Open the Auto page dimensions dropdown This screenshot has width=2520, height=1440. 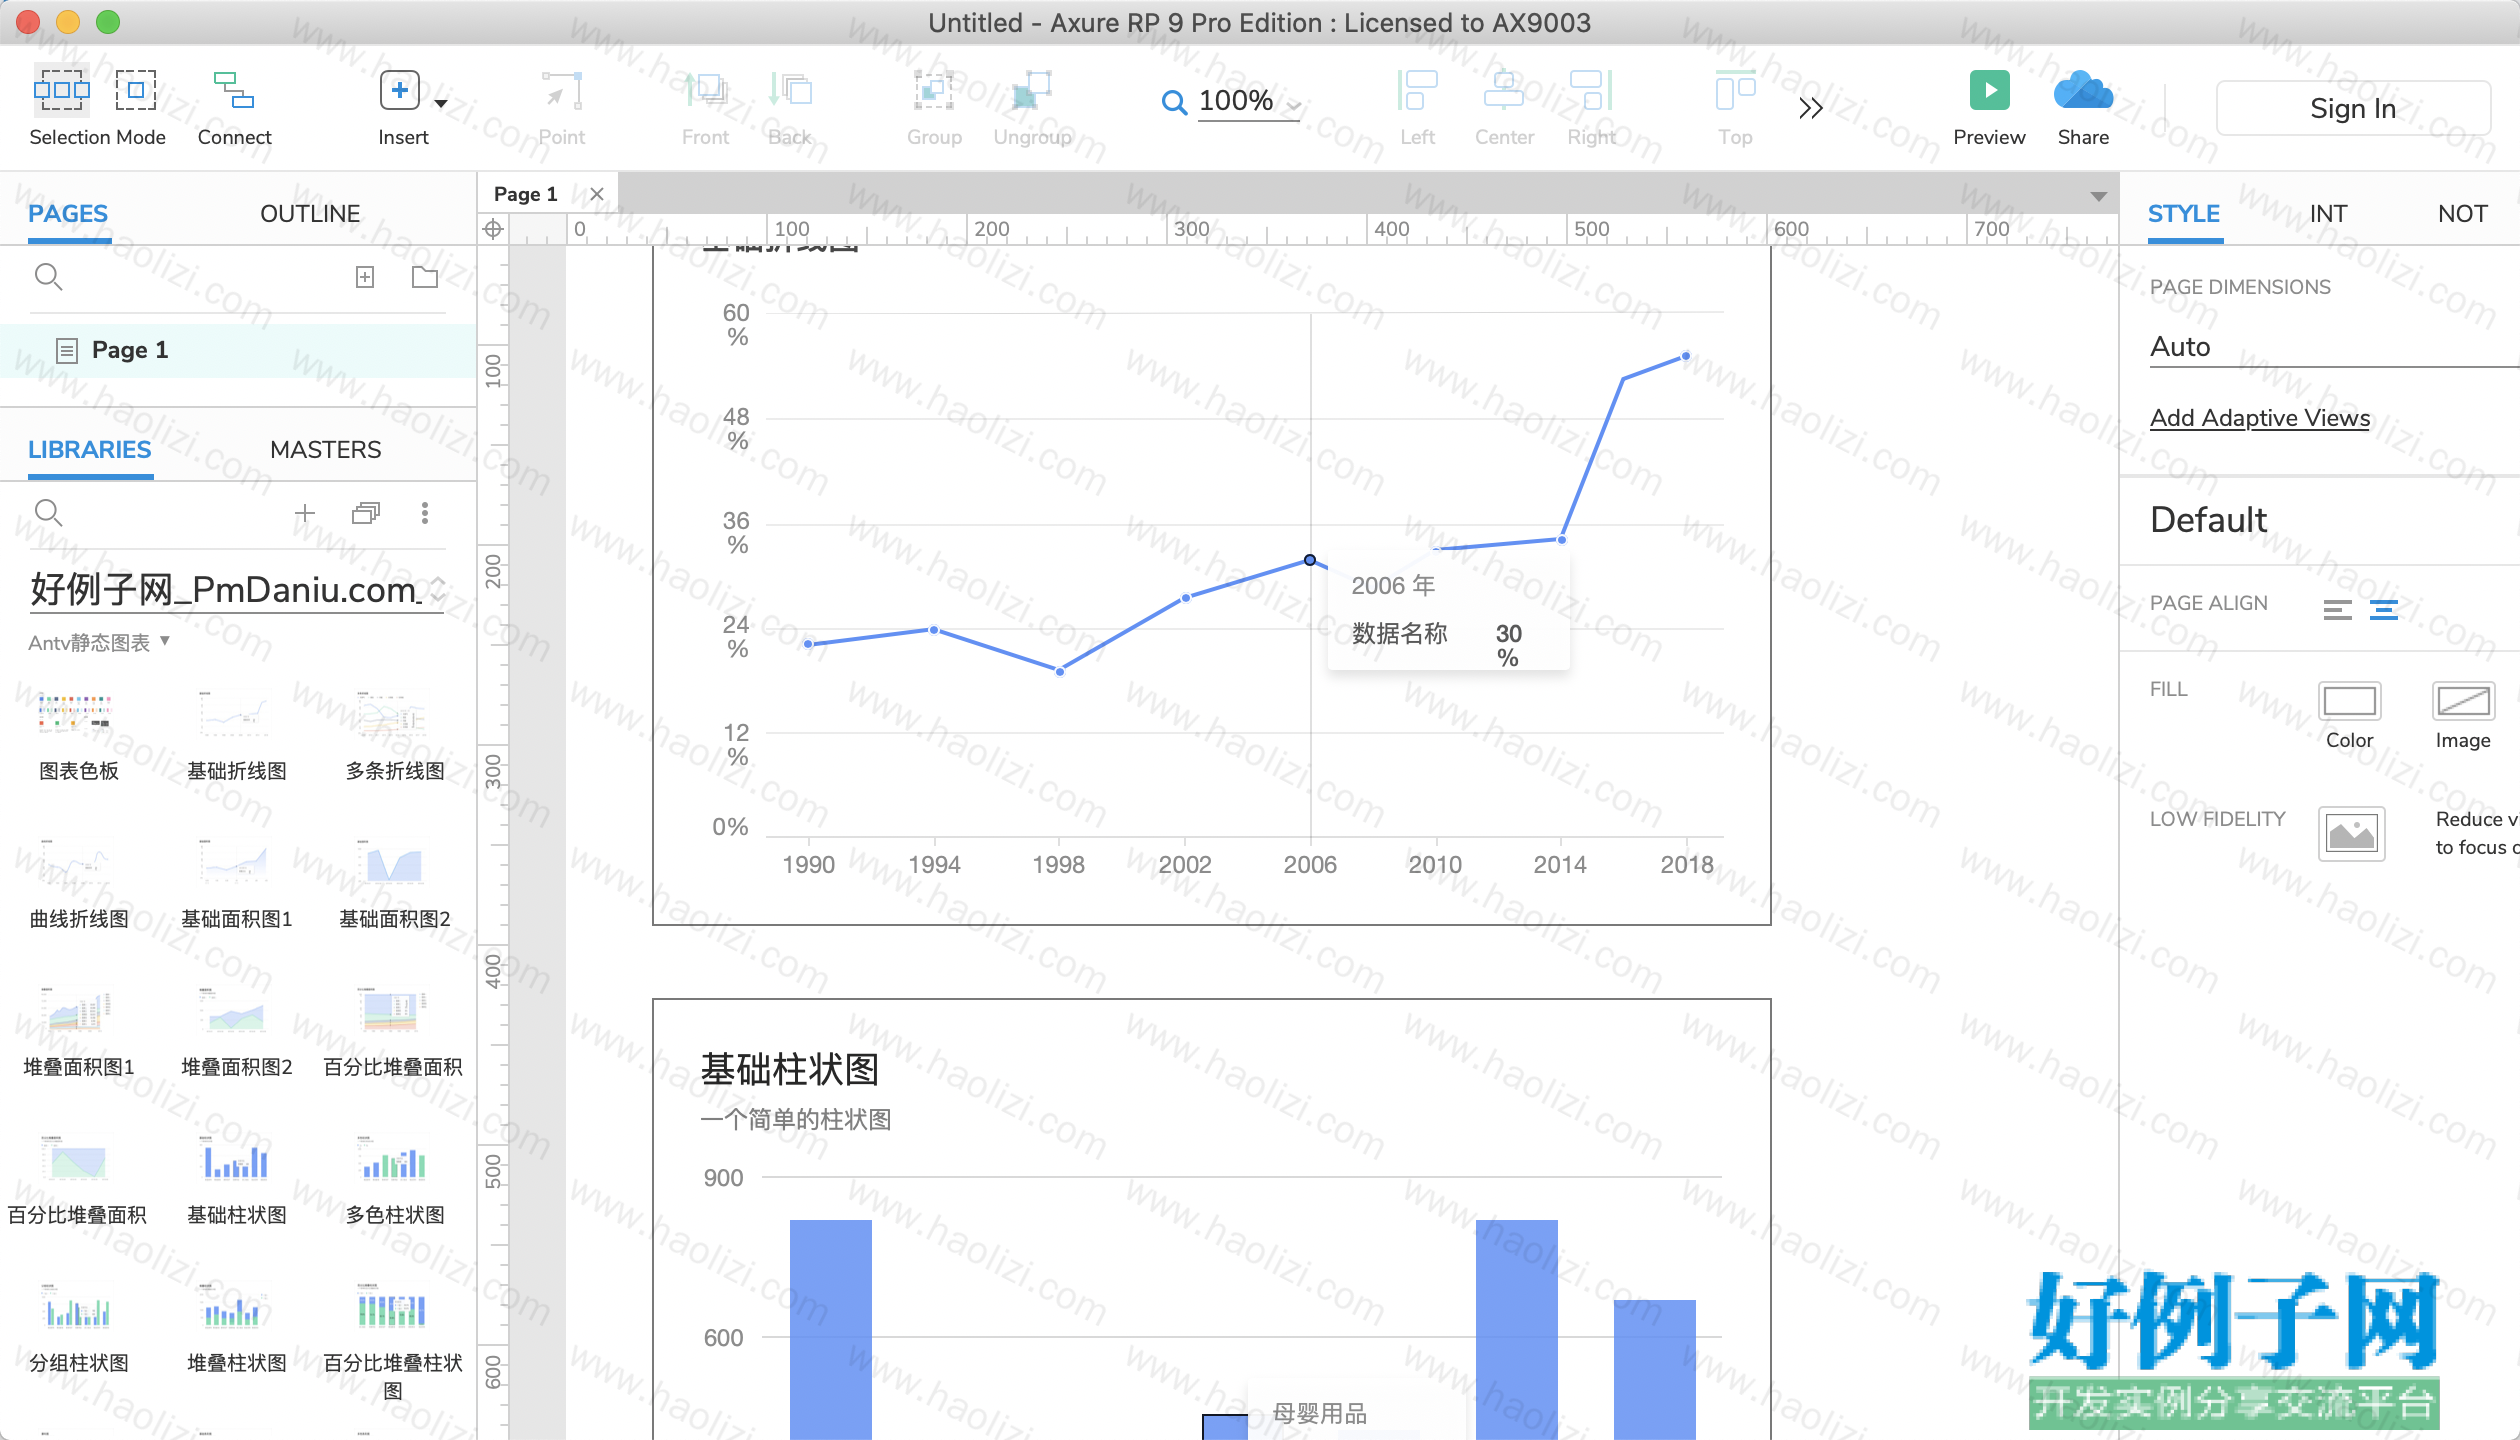(2334, 347)
